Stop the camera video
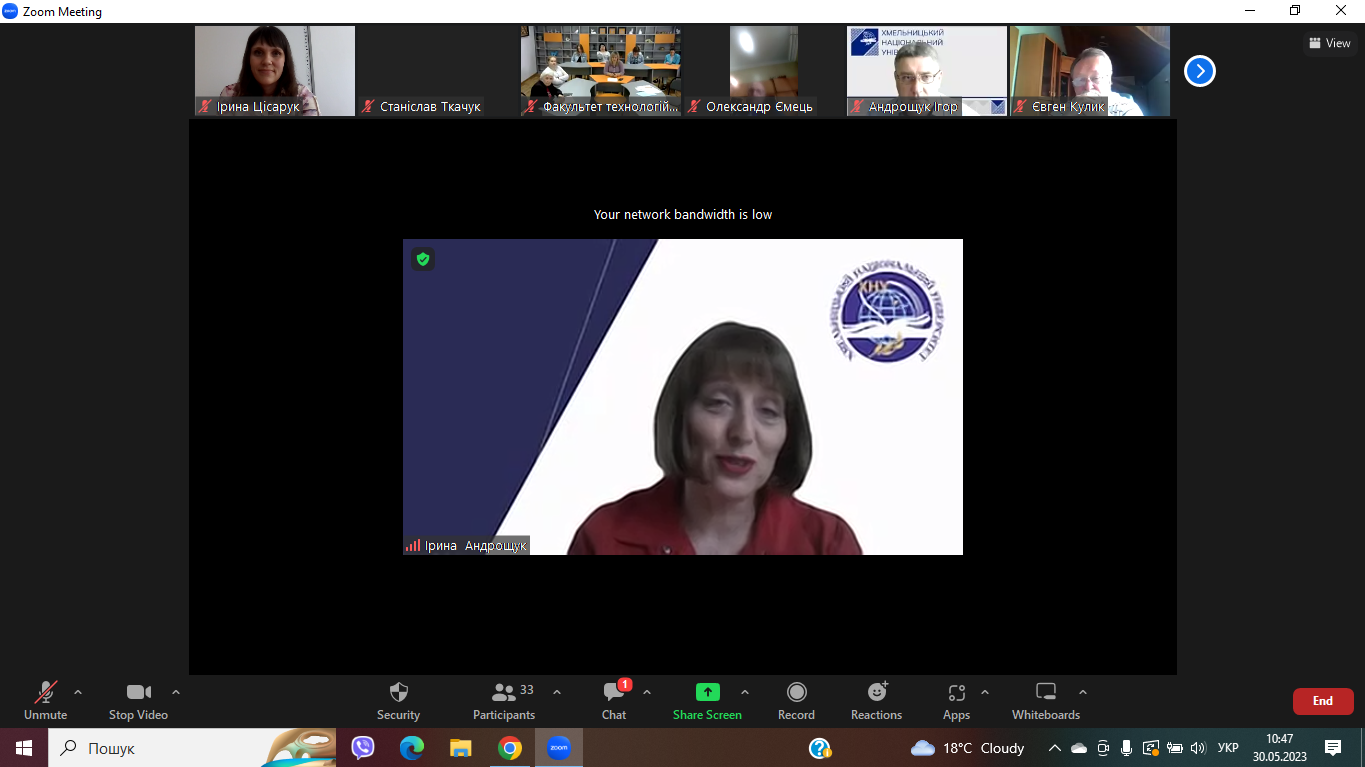The height and width of the screenshot is (767, 1365). [138, 693]
